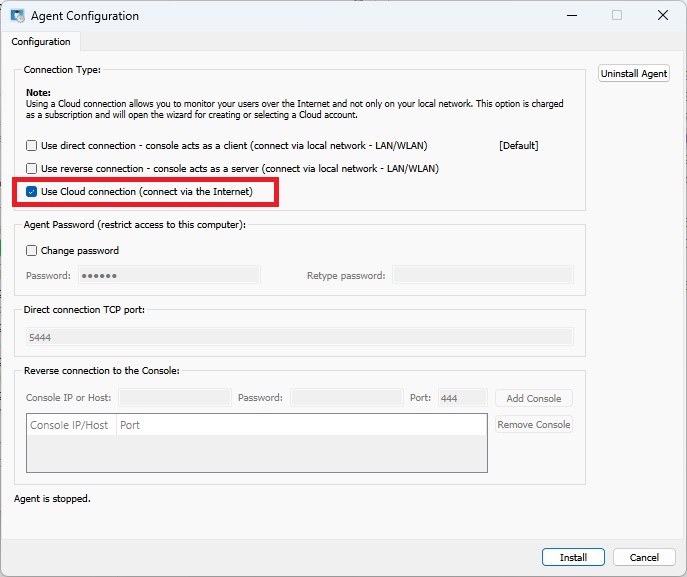
Task: Tick the reverse connection checkbox
Action: pyautogui.click(x=32, y=169)
